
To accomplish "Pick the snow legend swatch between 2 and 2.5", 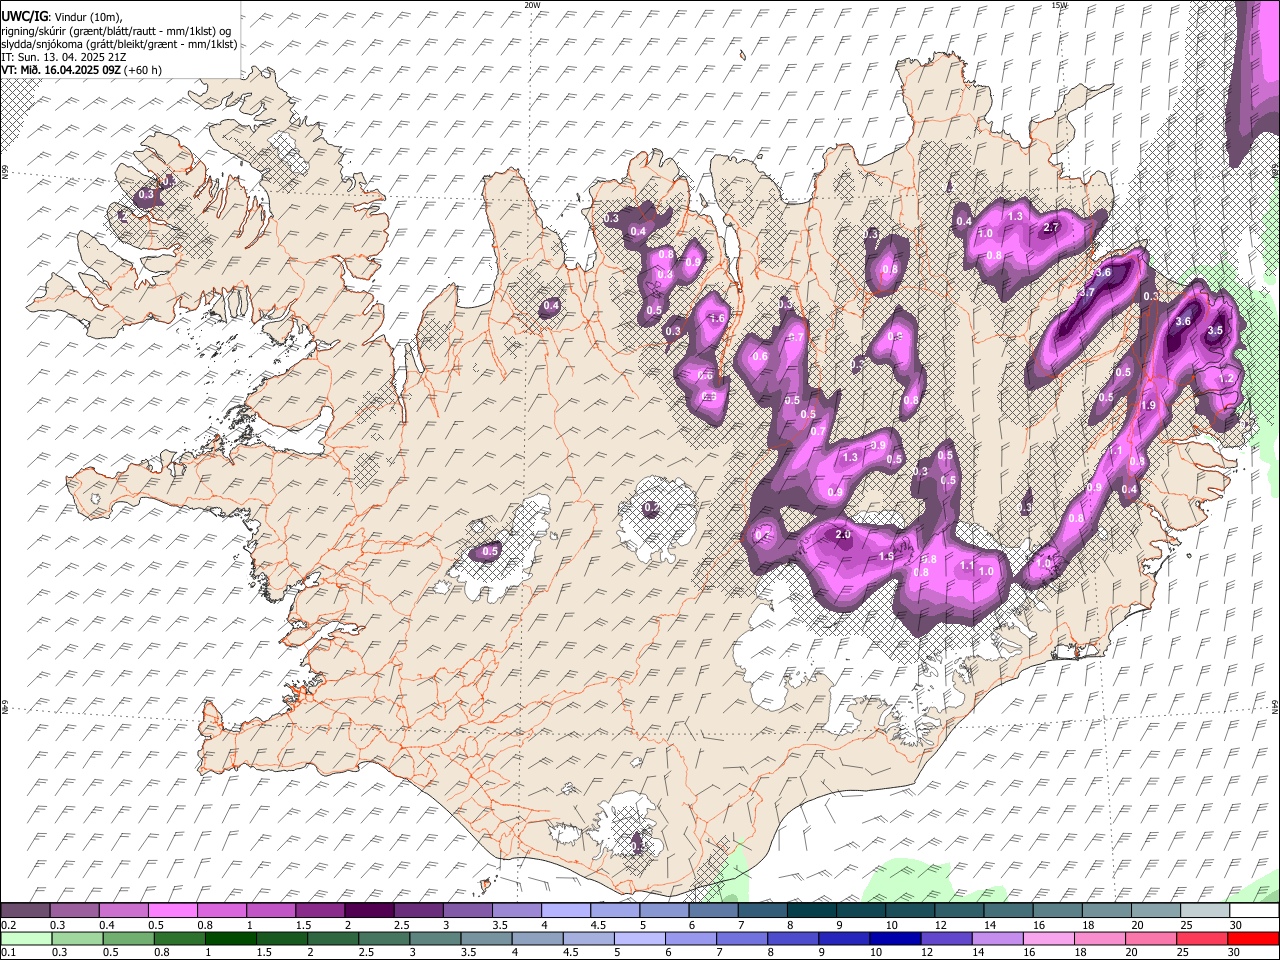I will pos(369,911).
